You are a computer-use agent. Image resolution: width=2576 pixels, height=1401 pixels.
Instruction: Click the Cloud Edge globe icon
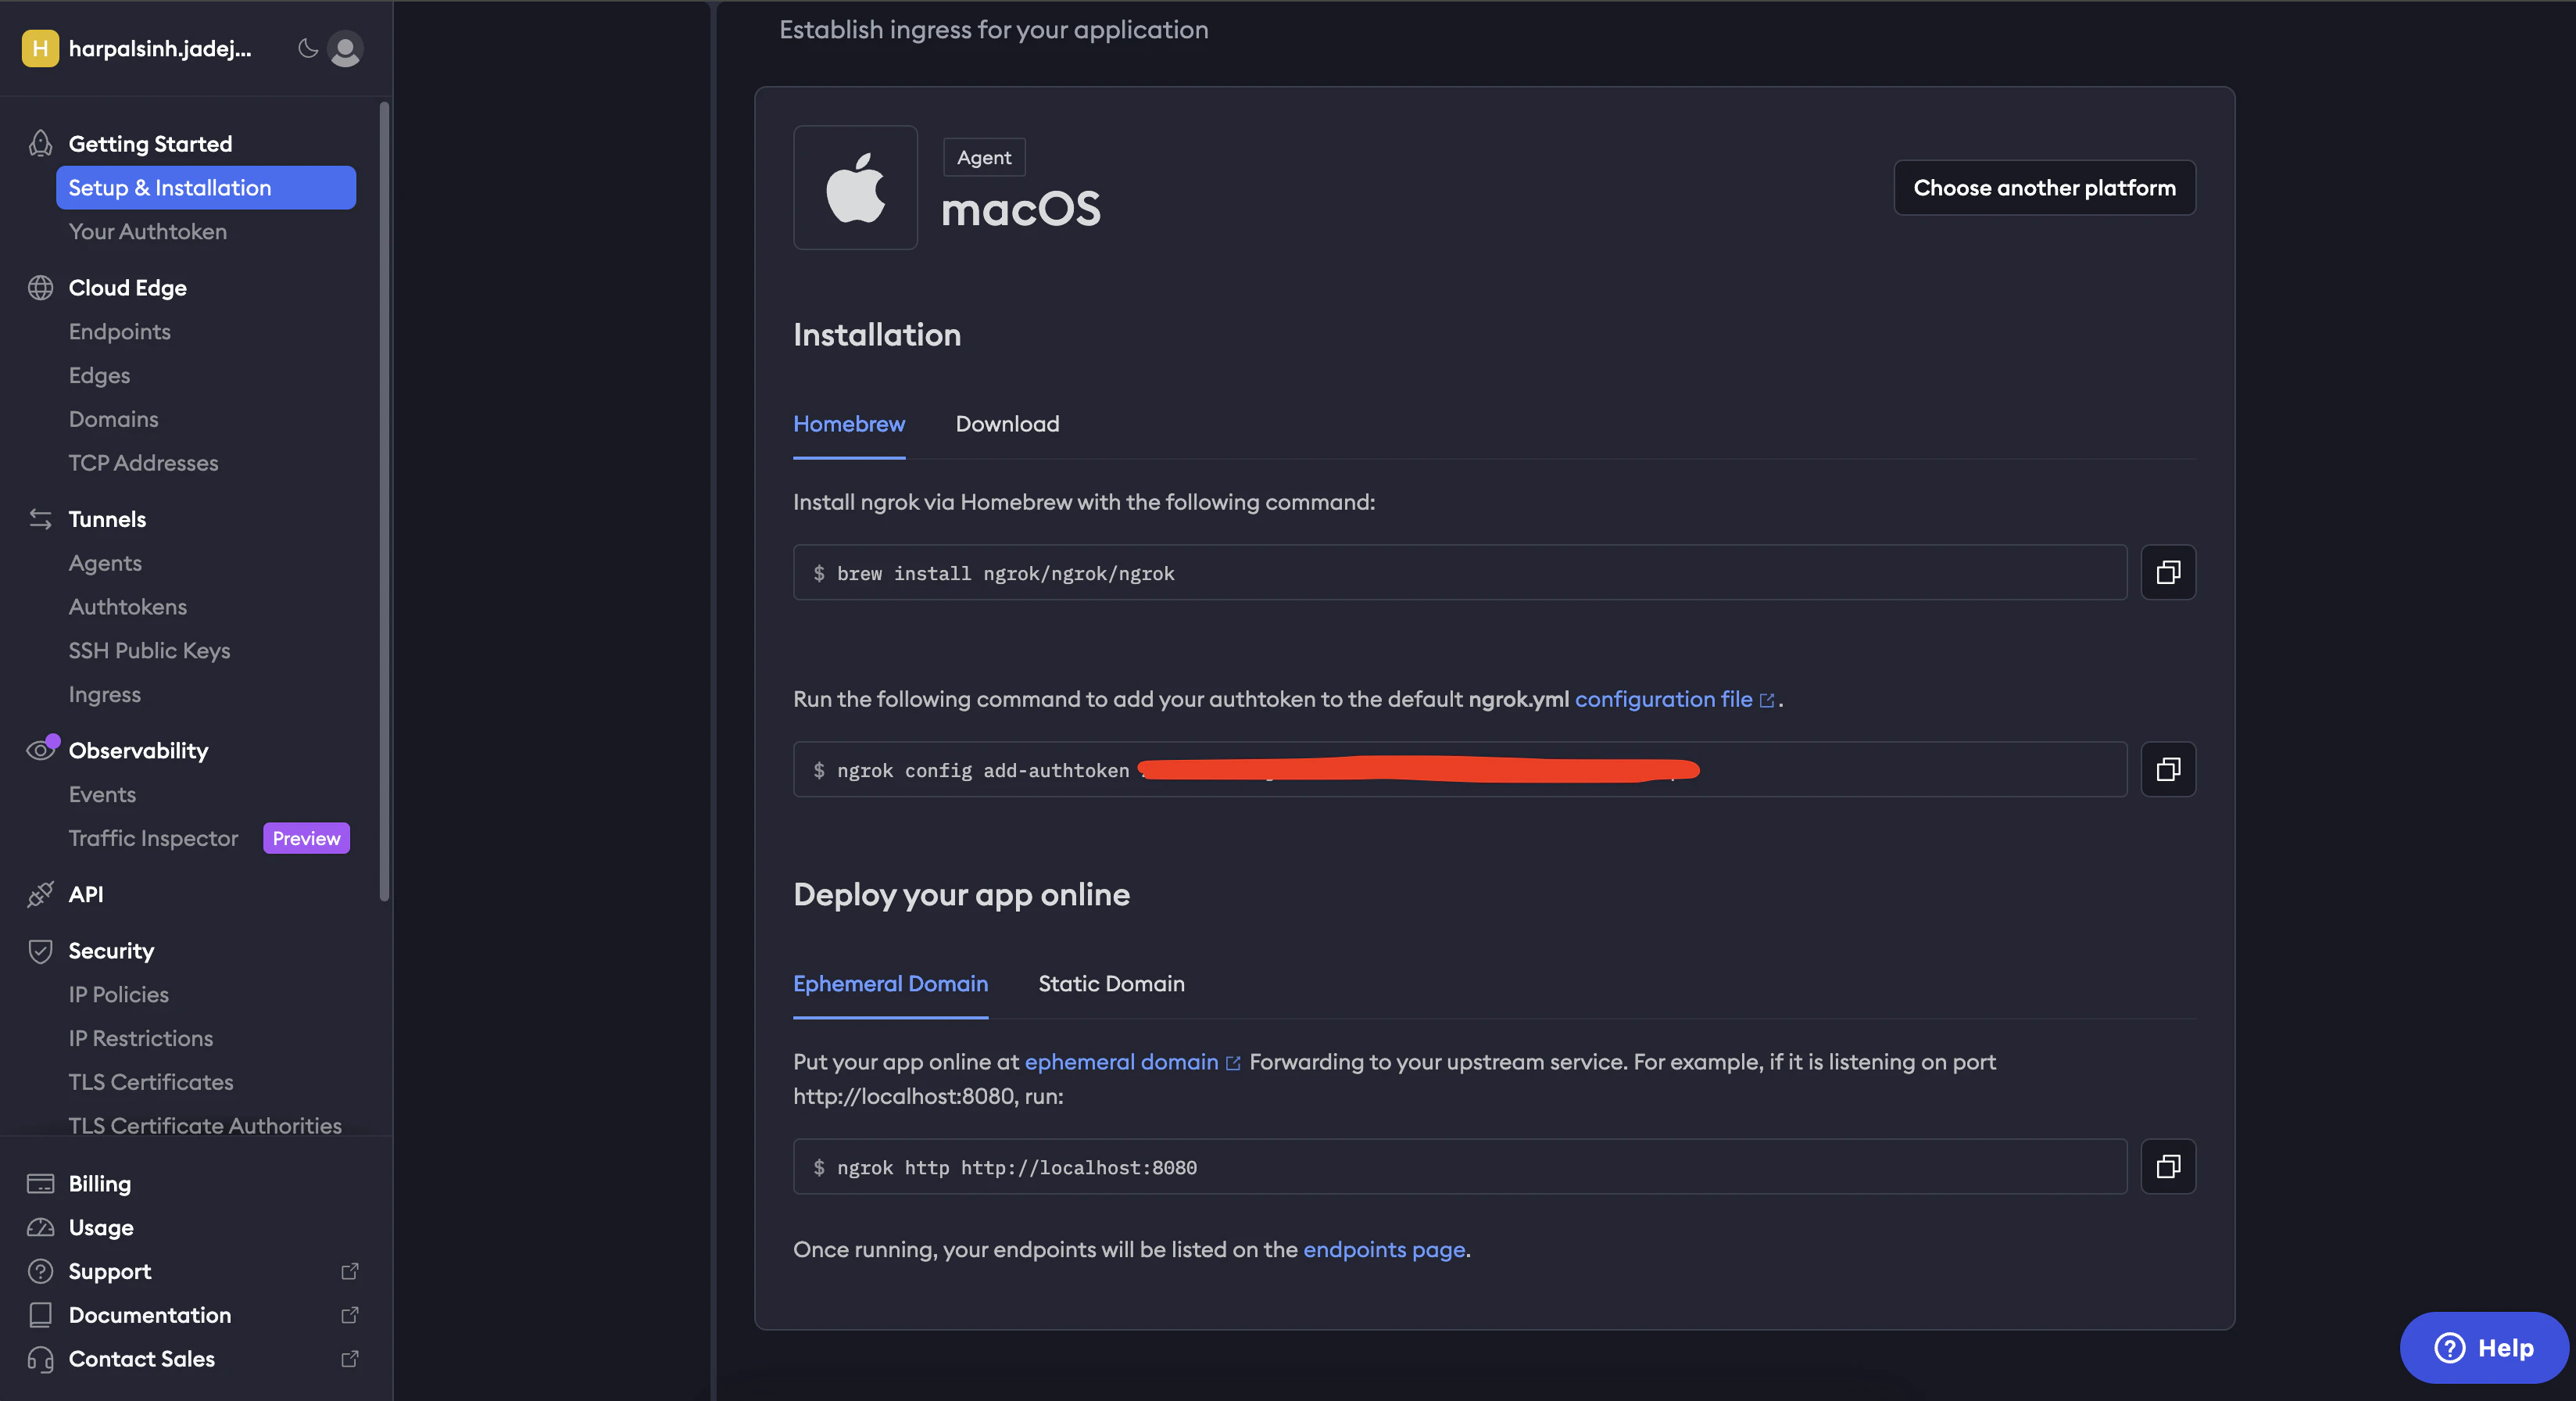click(x=40, y=288)
